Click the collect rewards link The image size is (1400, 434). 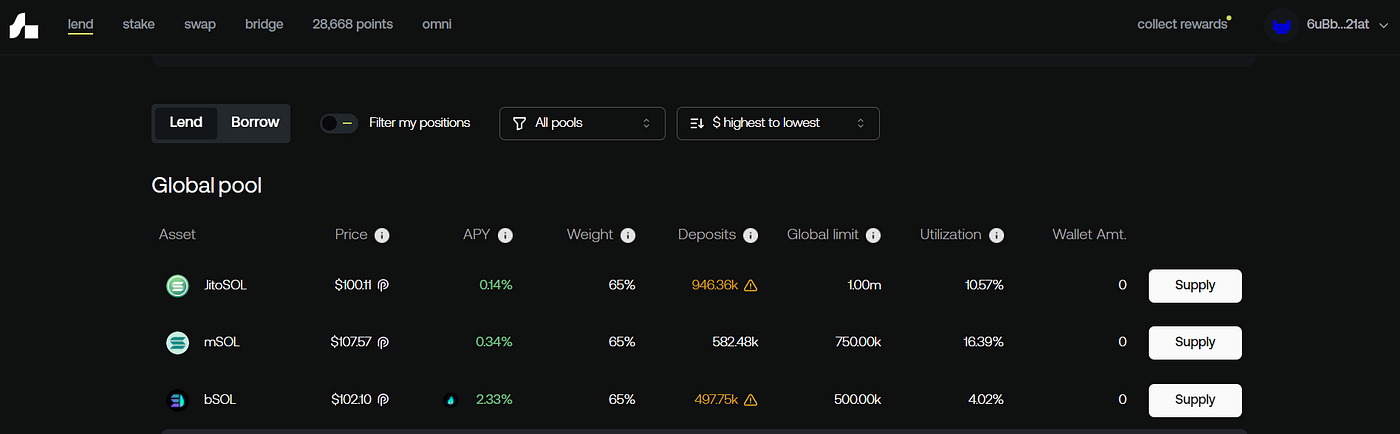(x=1182, y=24)
